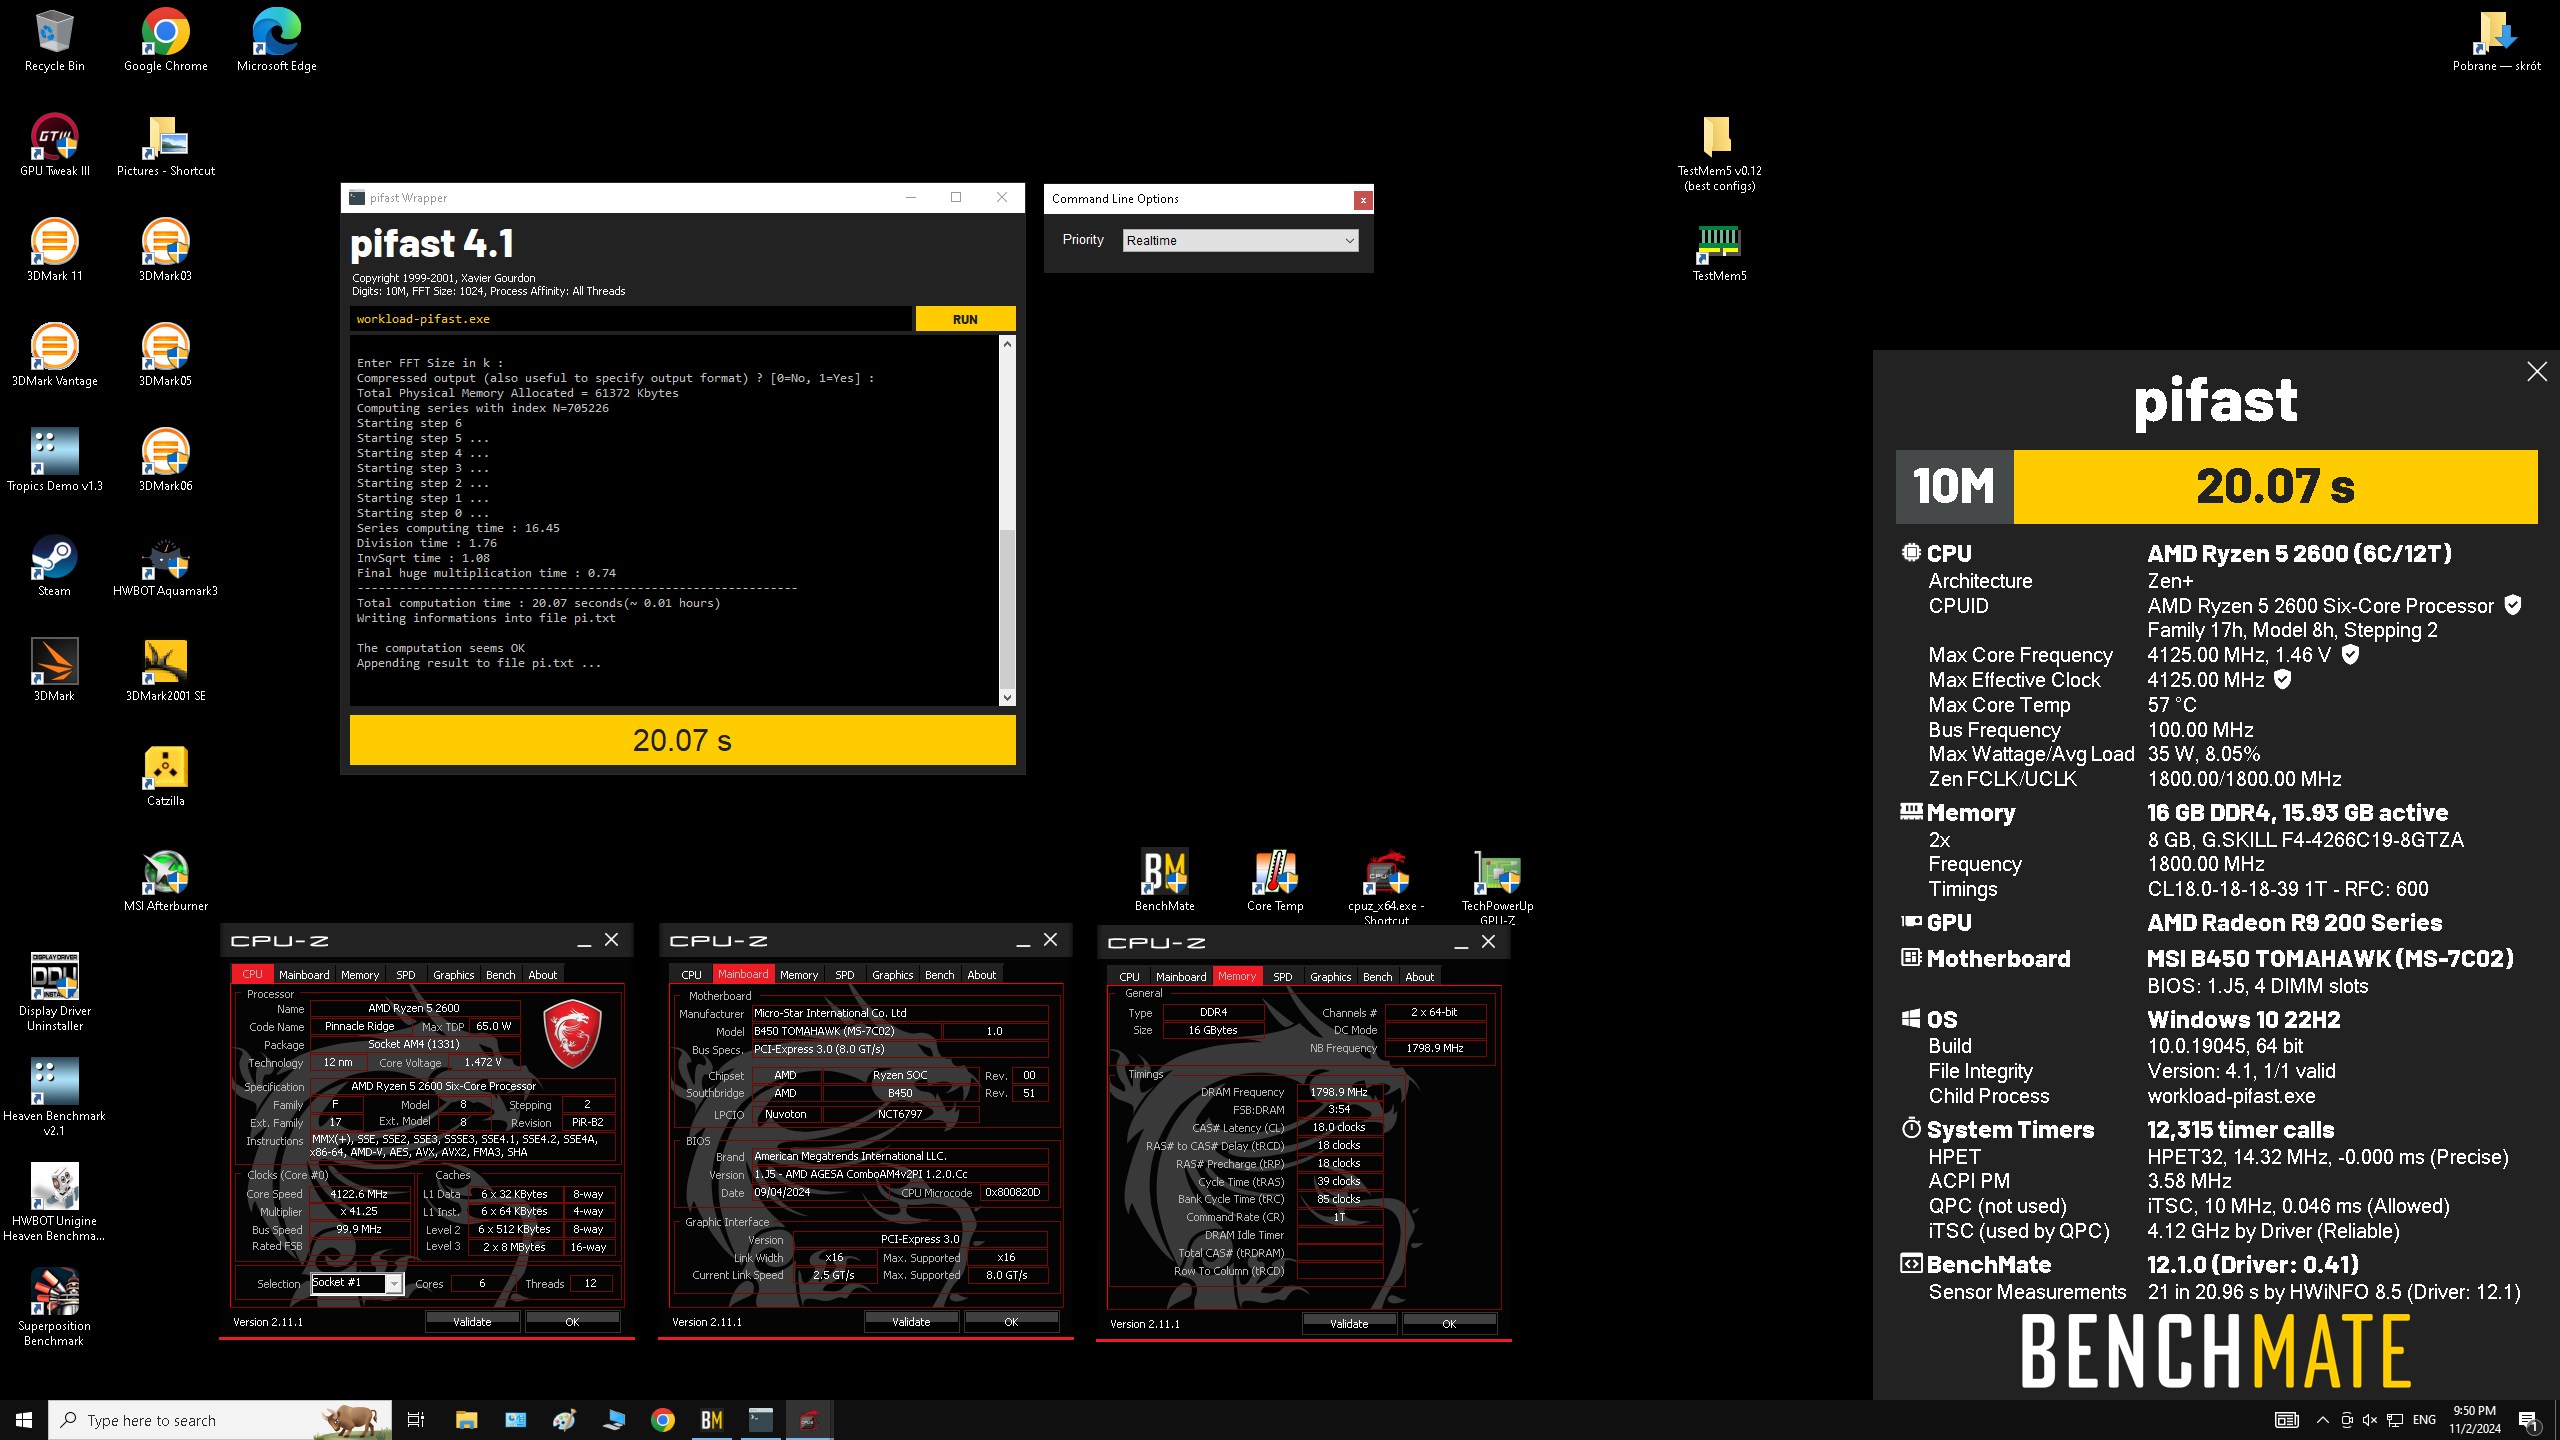Open the Pobrane — skrót folder shortcut
Screen dimensions: 2560x1440
click(x=2496, y=41)
